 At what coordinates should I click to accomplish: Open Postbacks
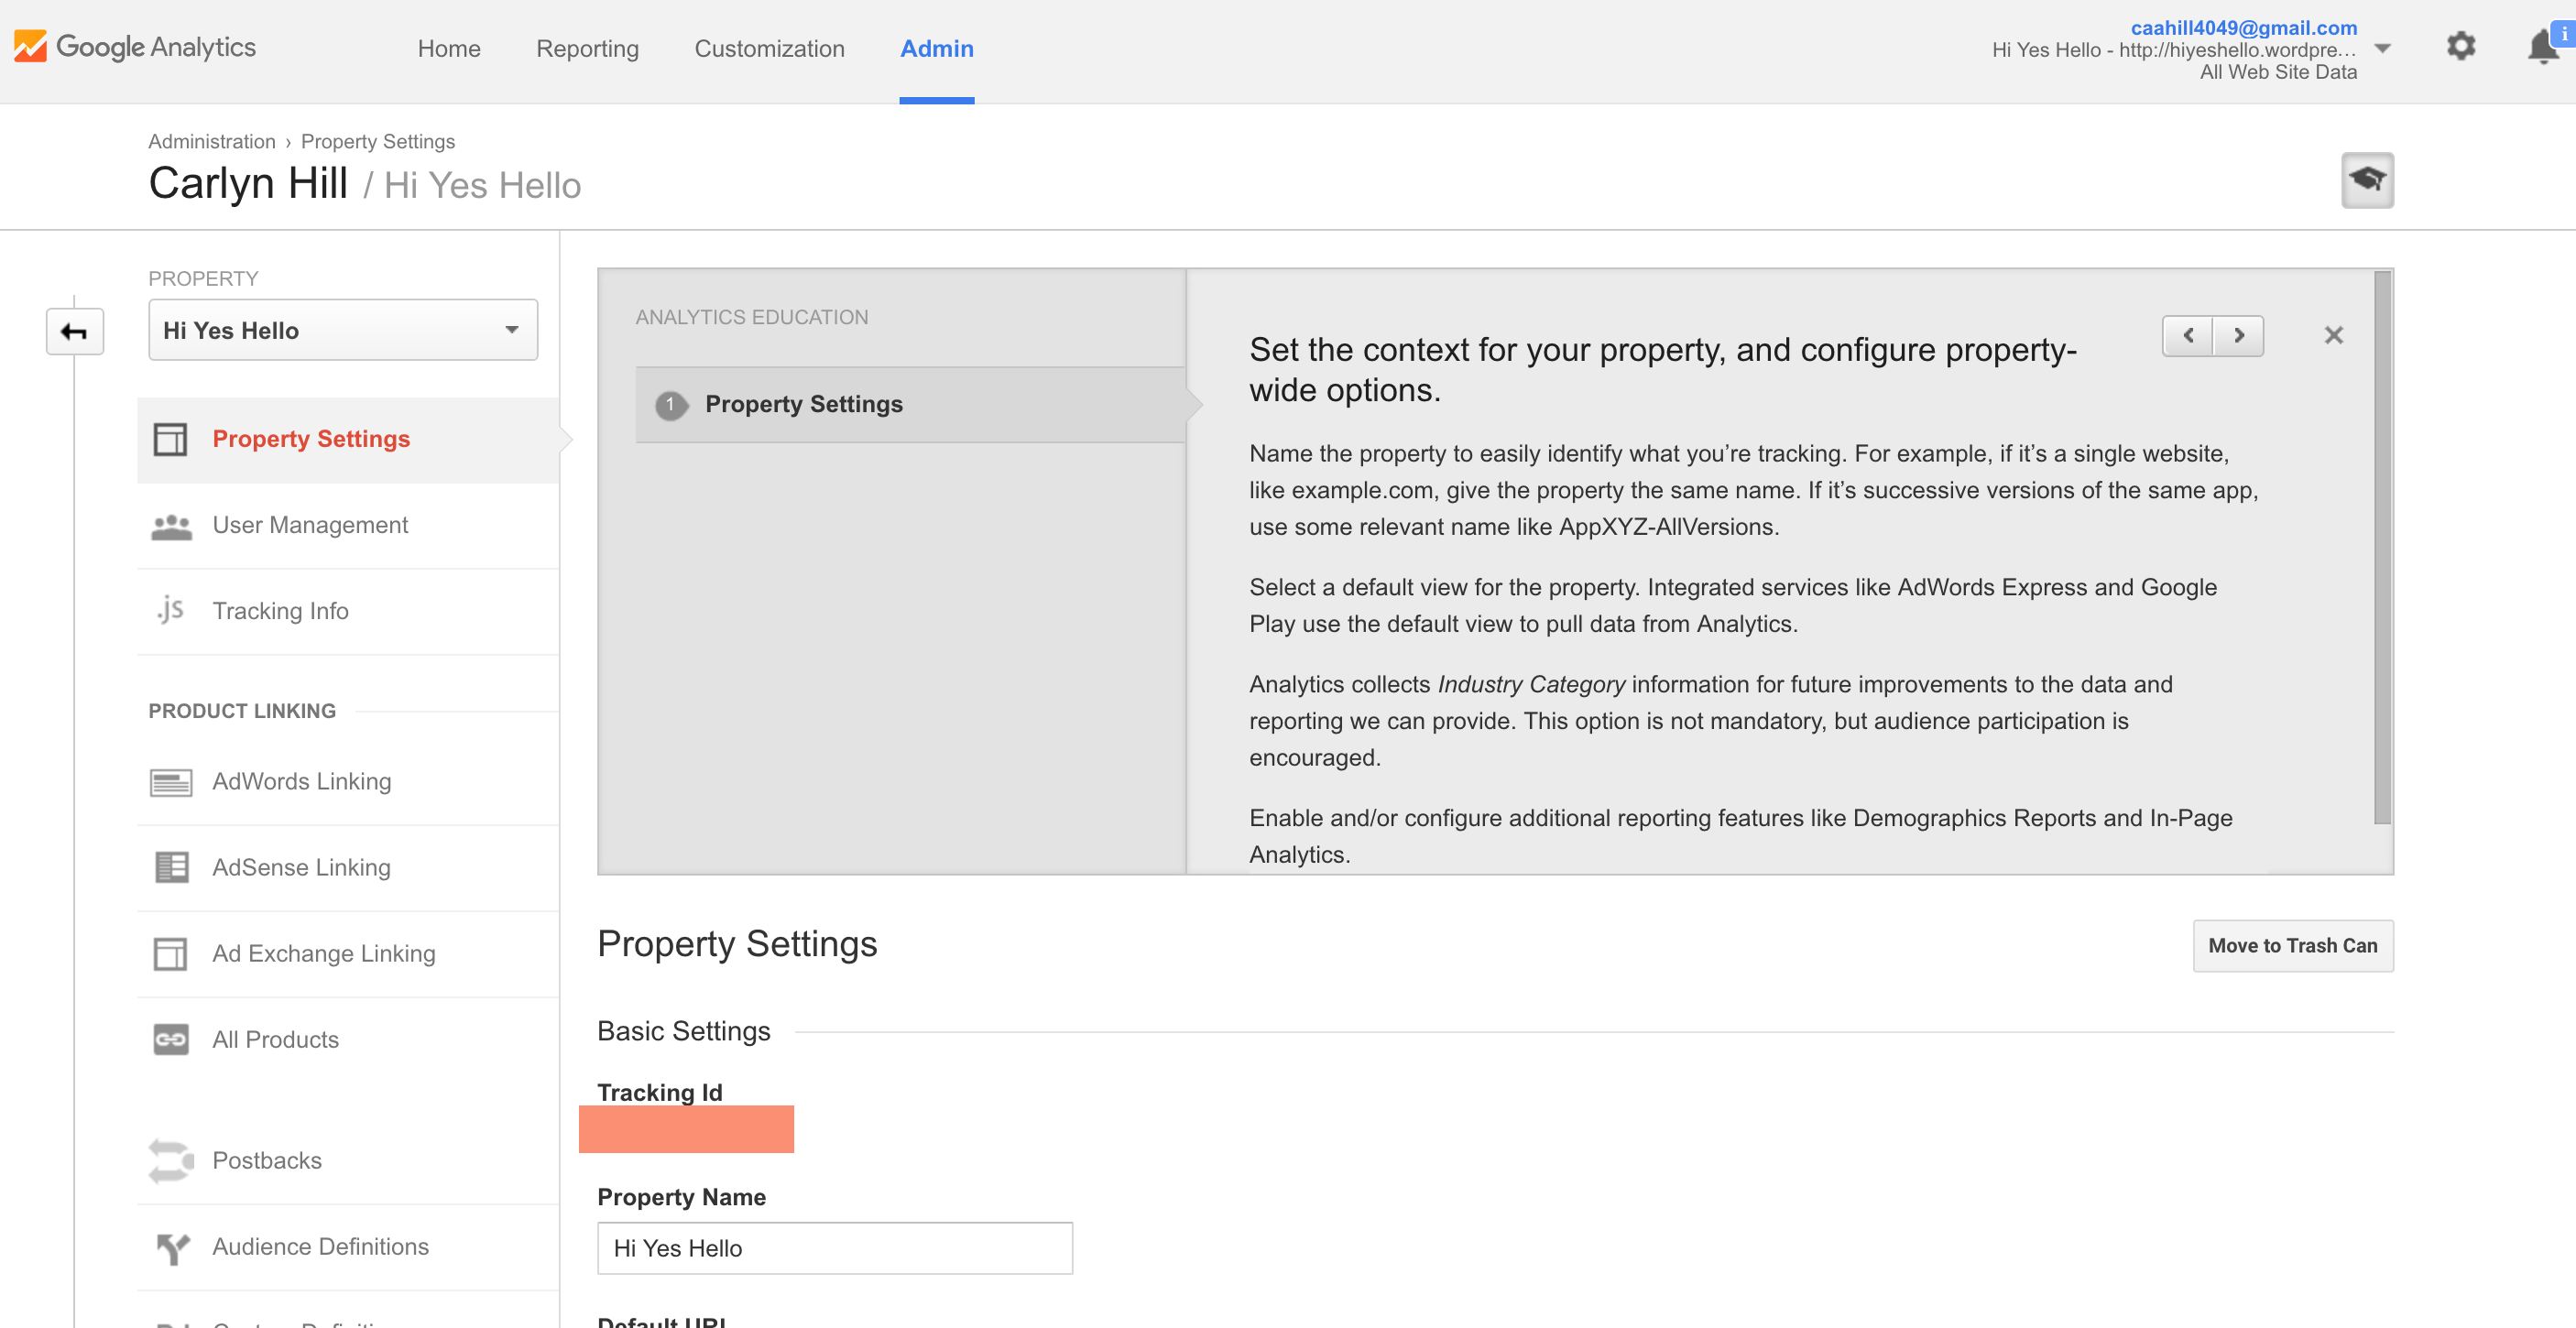(348, 1161)
